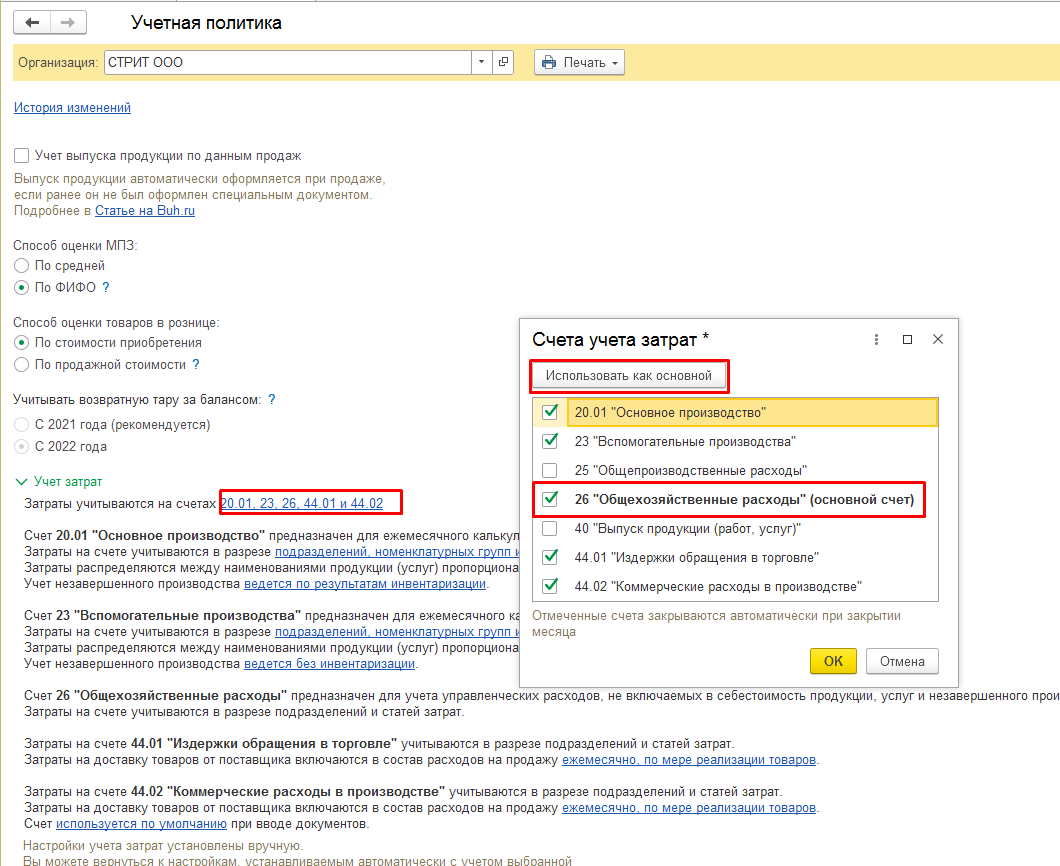Expand the Организация dropdown list
1060x866 pixels.
[481, 62]
